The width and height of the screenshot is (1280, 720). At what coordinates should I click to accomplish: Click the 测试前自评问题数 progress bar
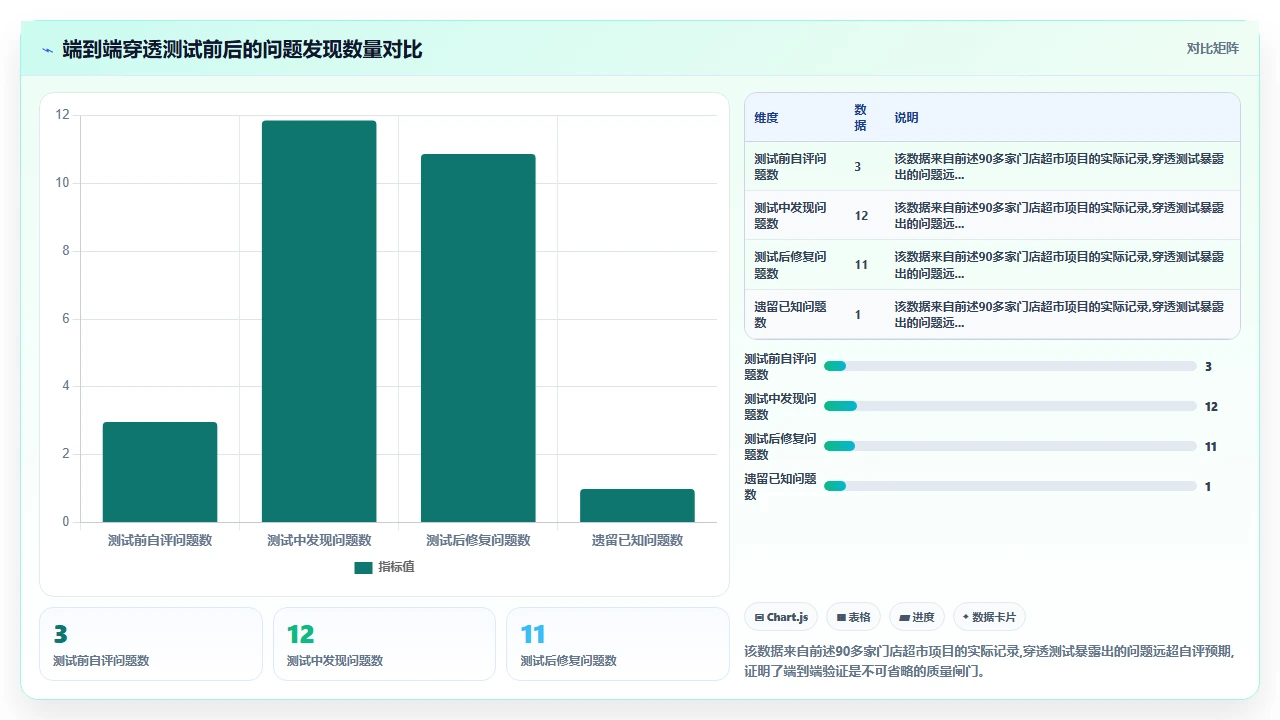tap(1010, 366)
